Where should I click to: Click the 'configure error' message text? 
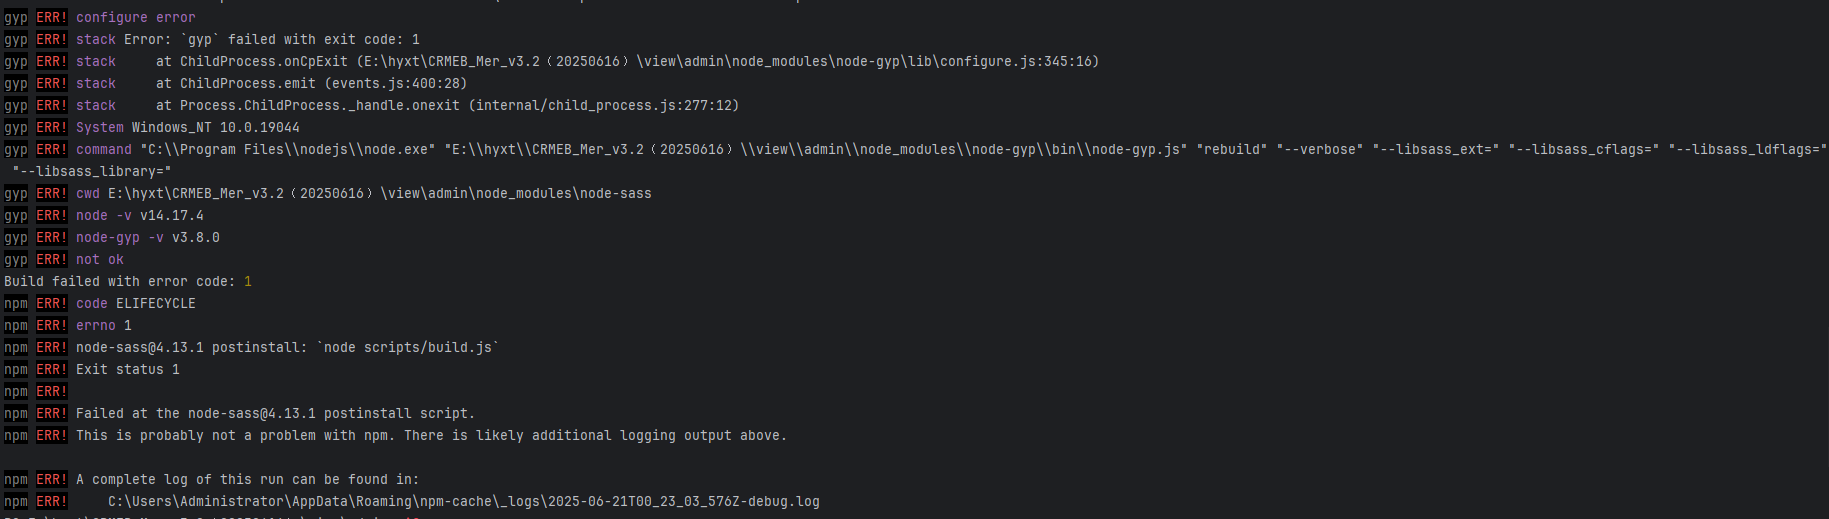[x=136, y=18]
